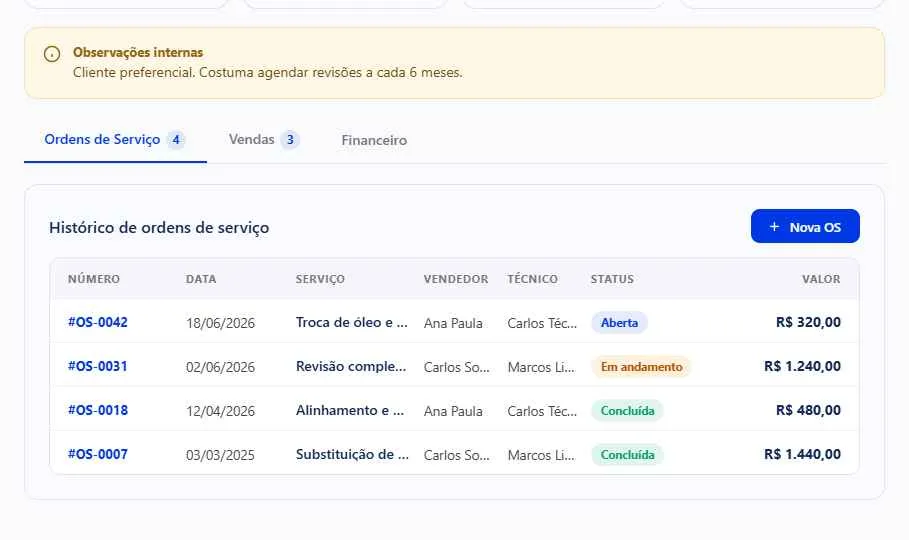Open order #OS-0018

[x=97, y=411]
